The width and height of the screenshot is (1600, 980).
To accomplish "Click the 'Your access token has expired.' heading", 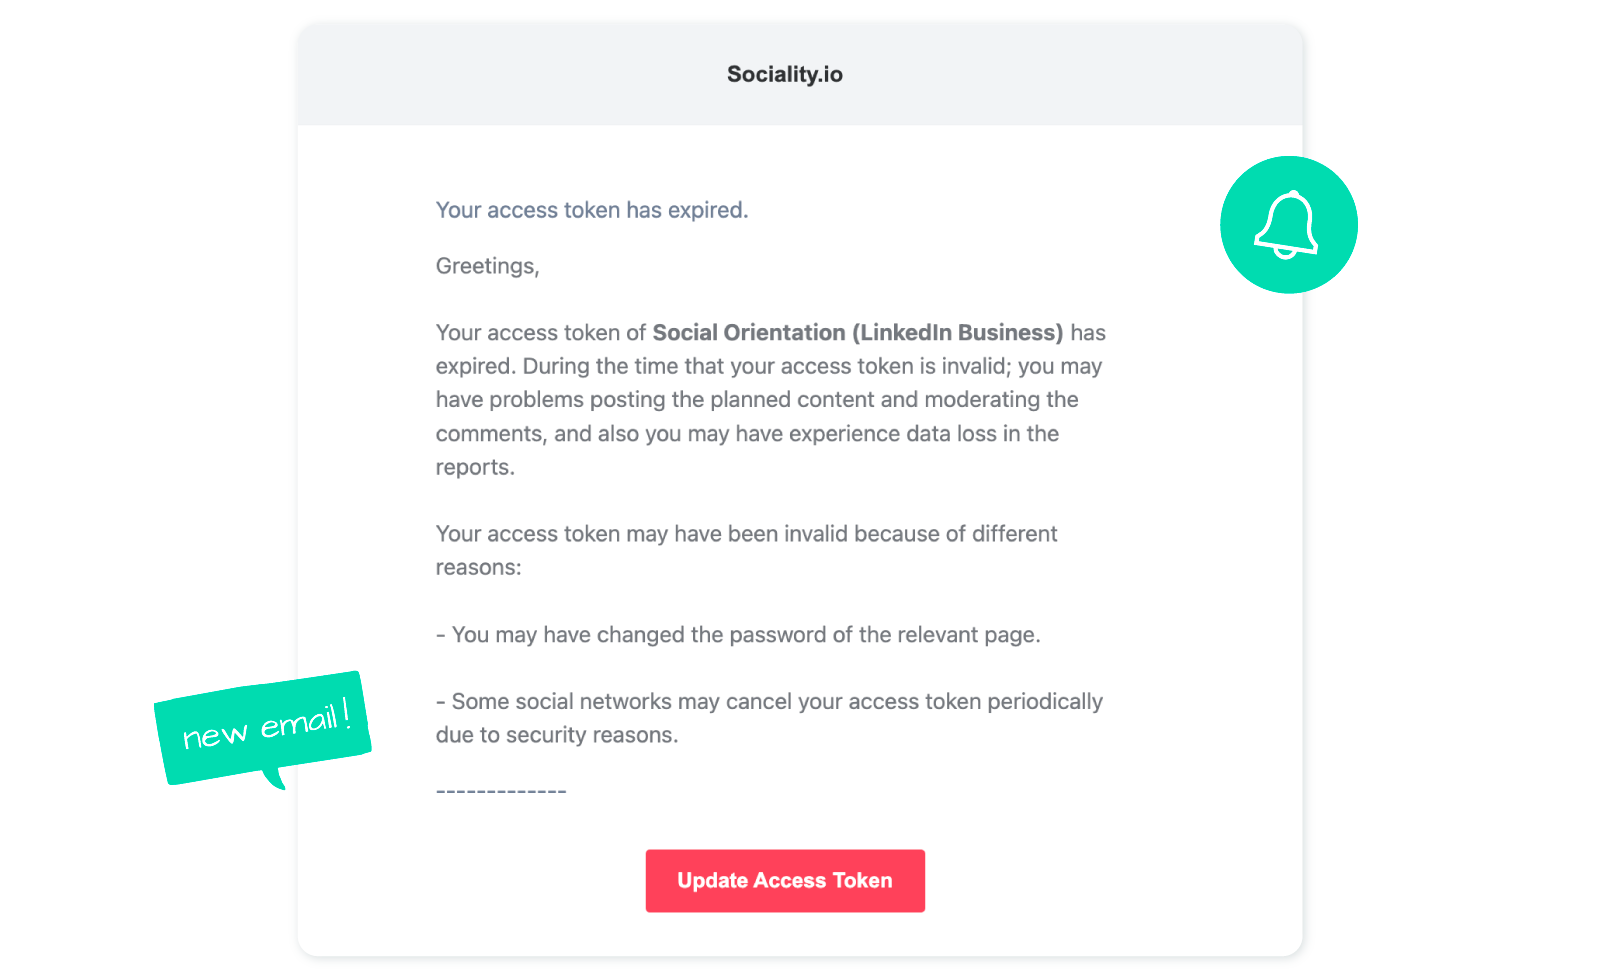I will (x=592, y=210).
